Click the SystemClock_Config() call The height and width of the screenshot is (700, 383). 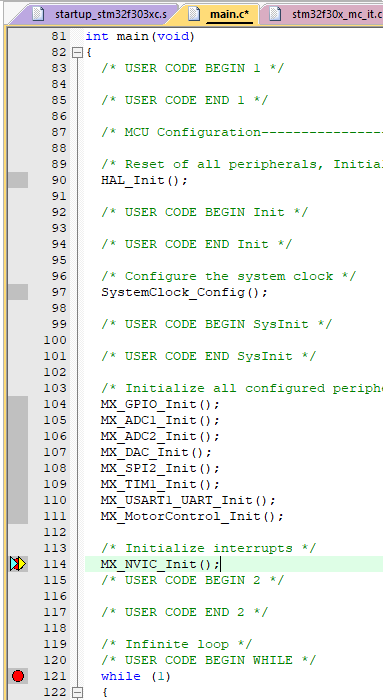(x=184, y=293)
